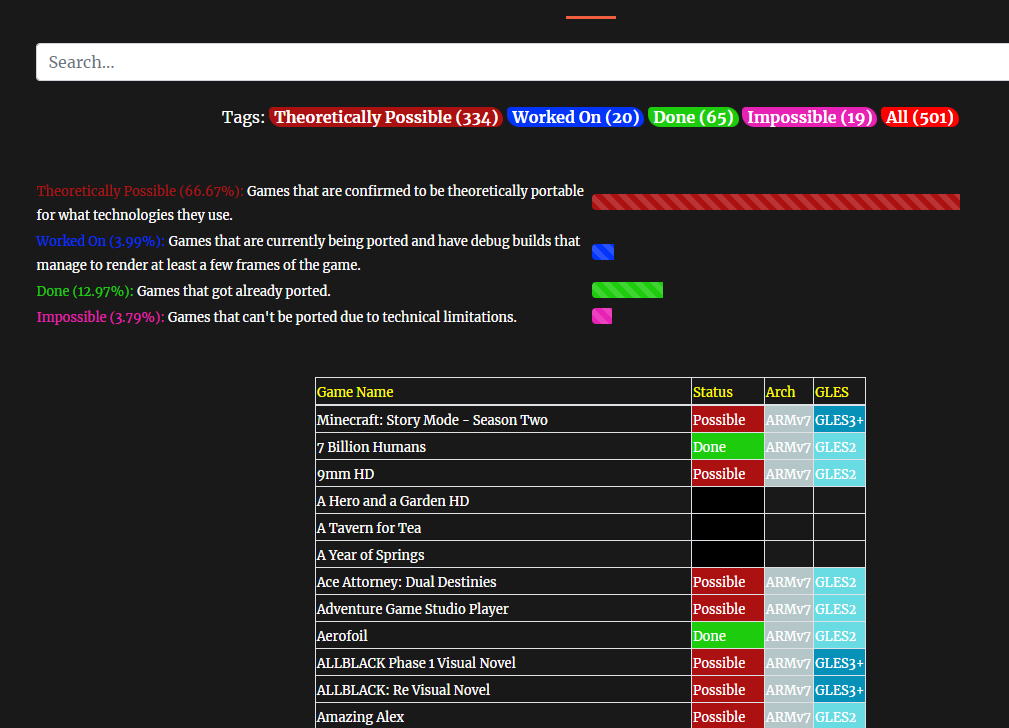
Task: Click the red Theoretically Possible progress bar
Action: 775,202
